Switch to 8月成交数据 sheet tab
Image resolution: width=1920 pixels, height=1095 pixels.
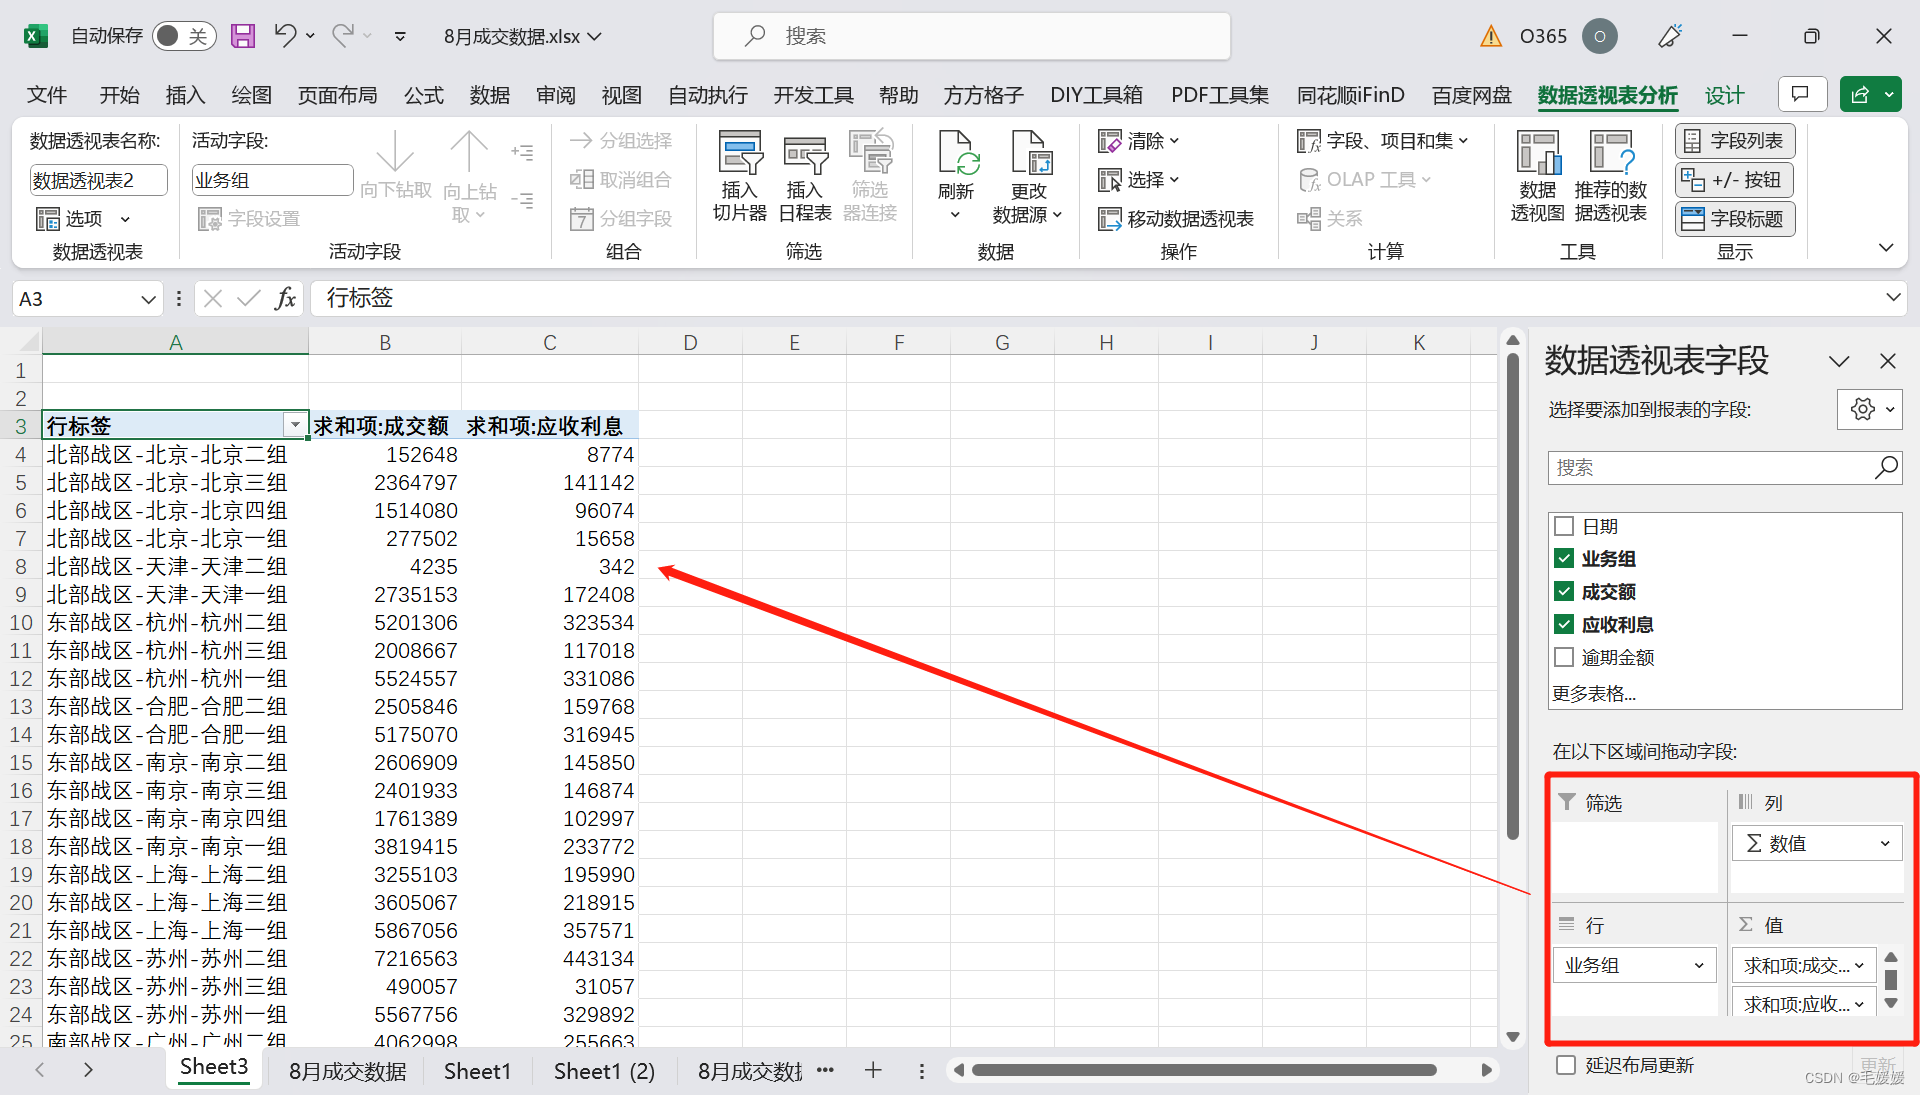[x=348, y=1071]
